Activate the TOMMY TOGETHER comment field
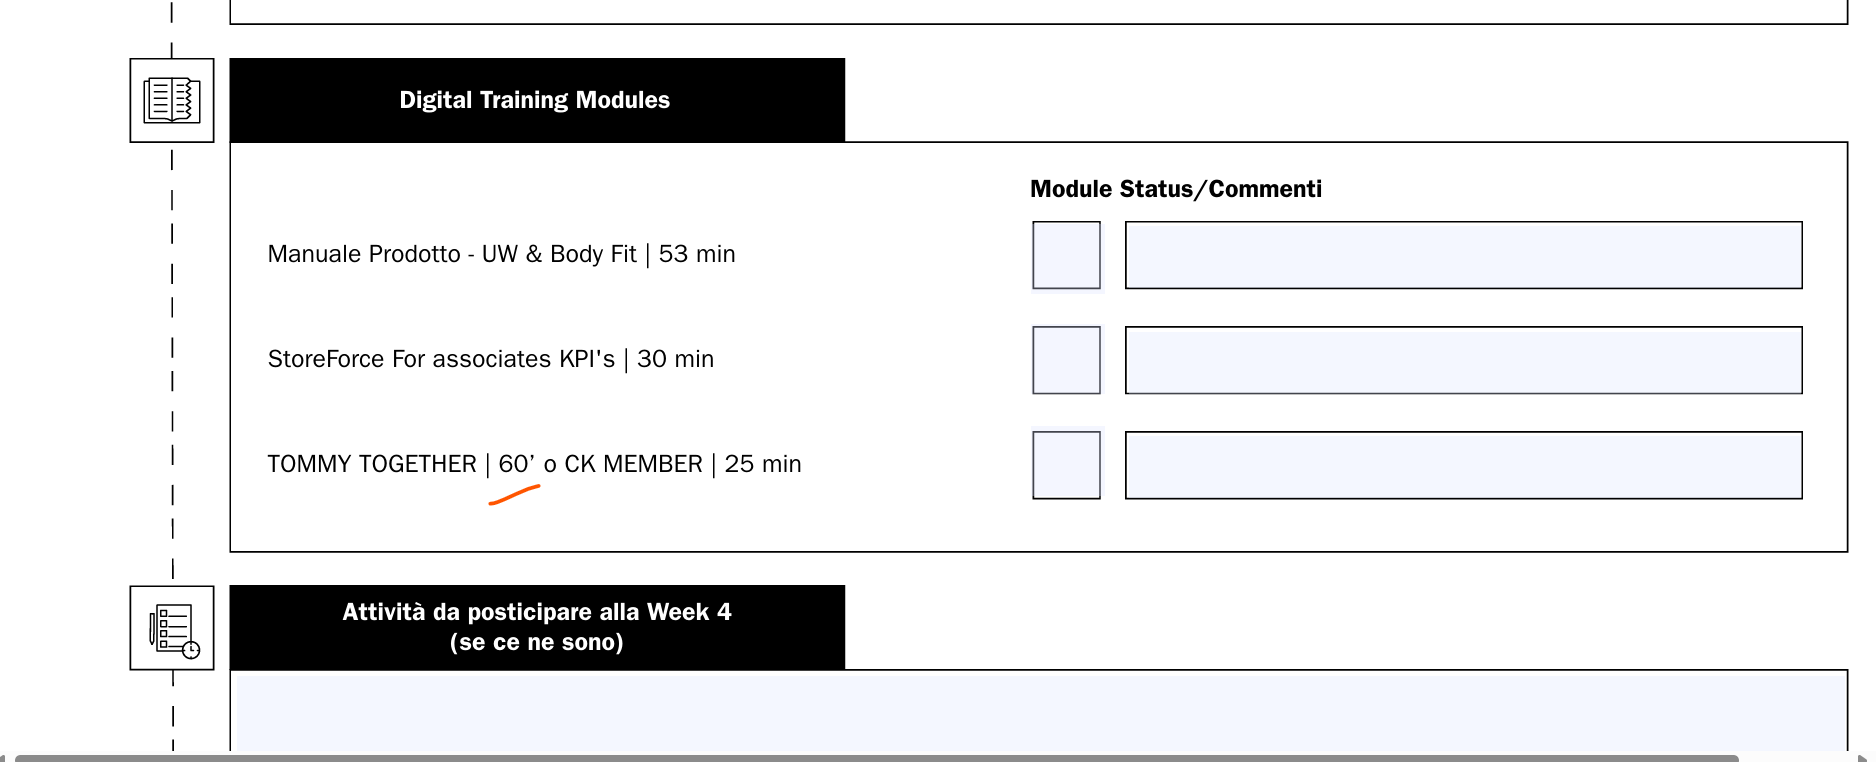 tap(1464, 465)
